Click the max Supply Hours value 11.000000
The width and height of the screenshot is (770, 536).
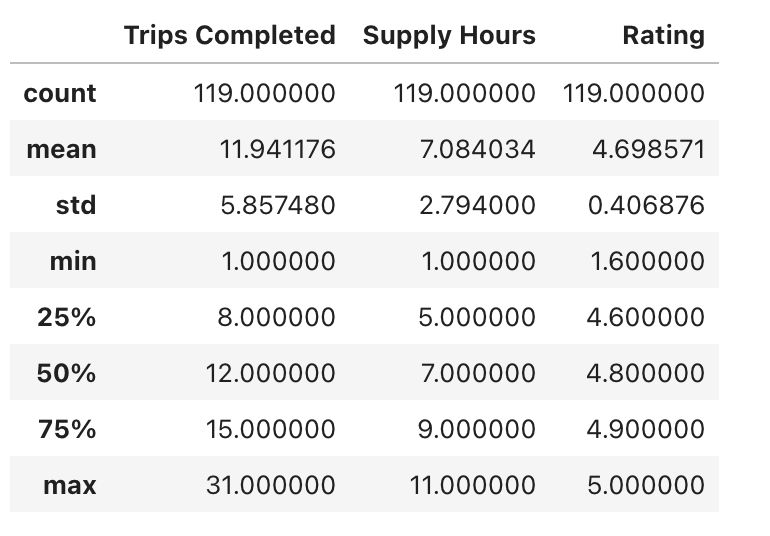point(472,485)
